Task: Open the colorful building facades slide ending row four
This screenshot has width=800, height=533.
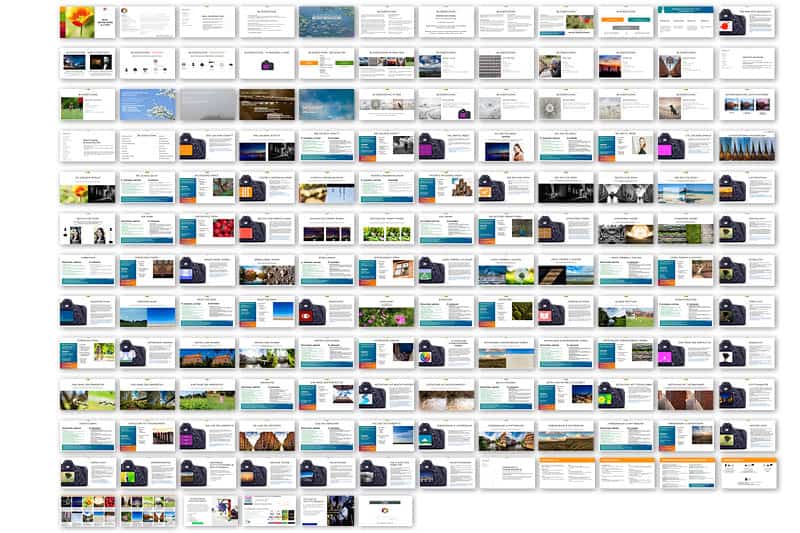Action: pyautogui.click(x=746, y=147)
